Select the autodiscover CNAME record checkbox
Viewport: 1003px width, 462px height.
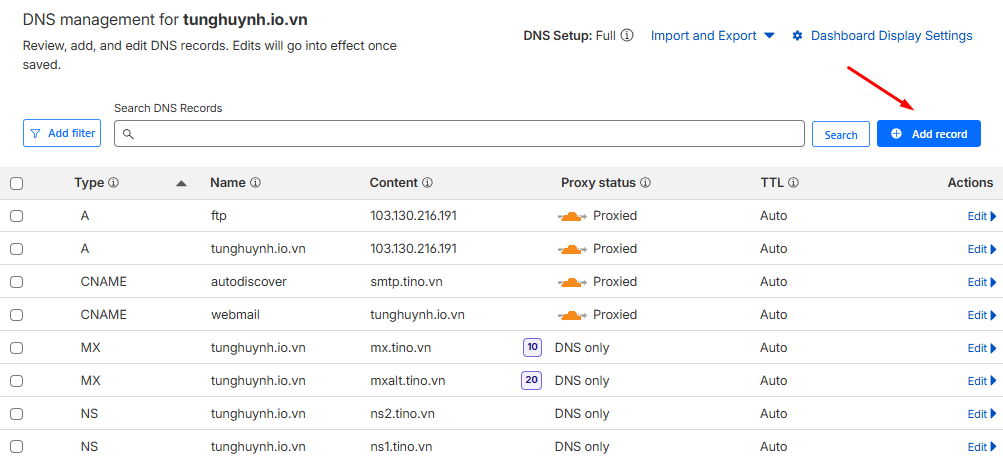tap(16, 282)
